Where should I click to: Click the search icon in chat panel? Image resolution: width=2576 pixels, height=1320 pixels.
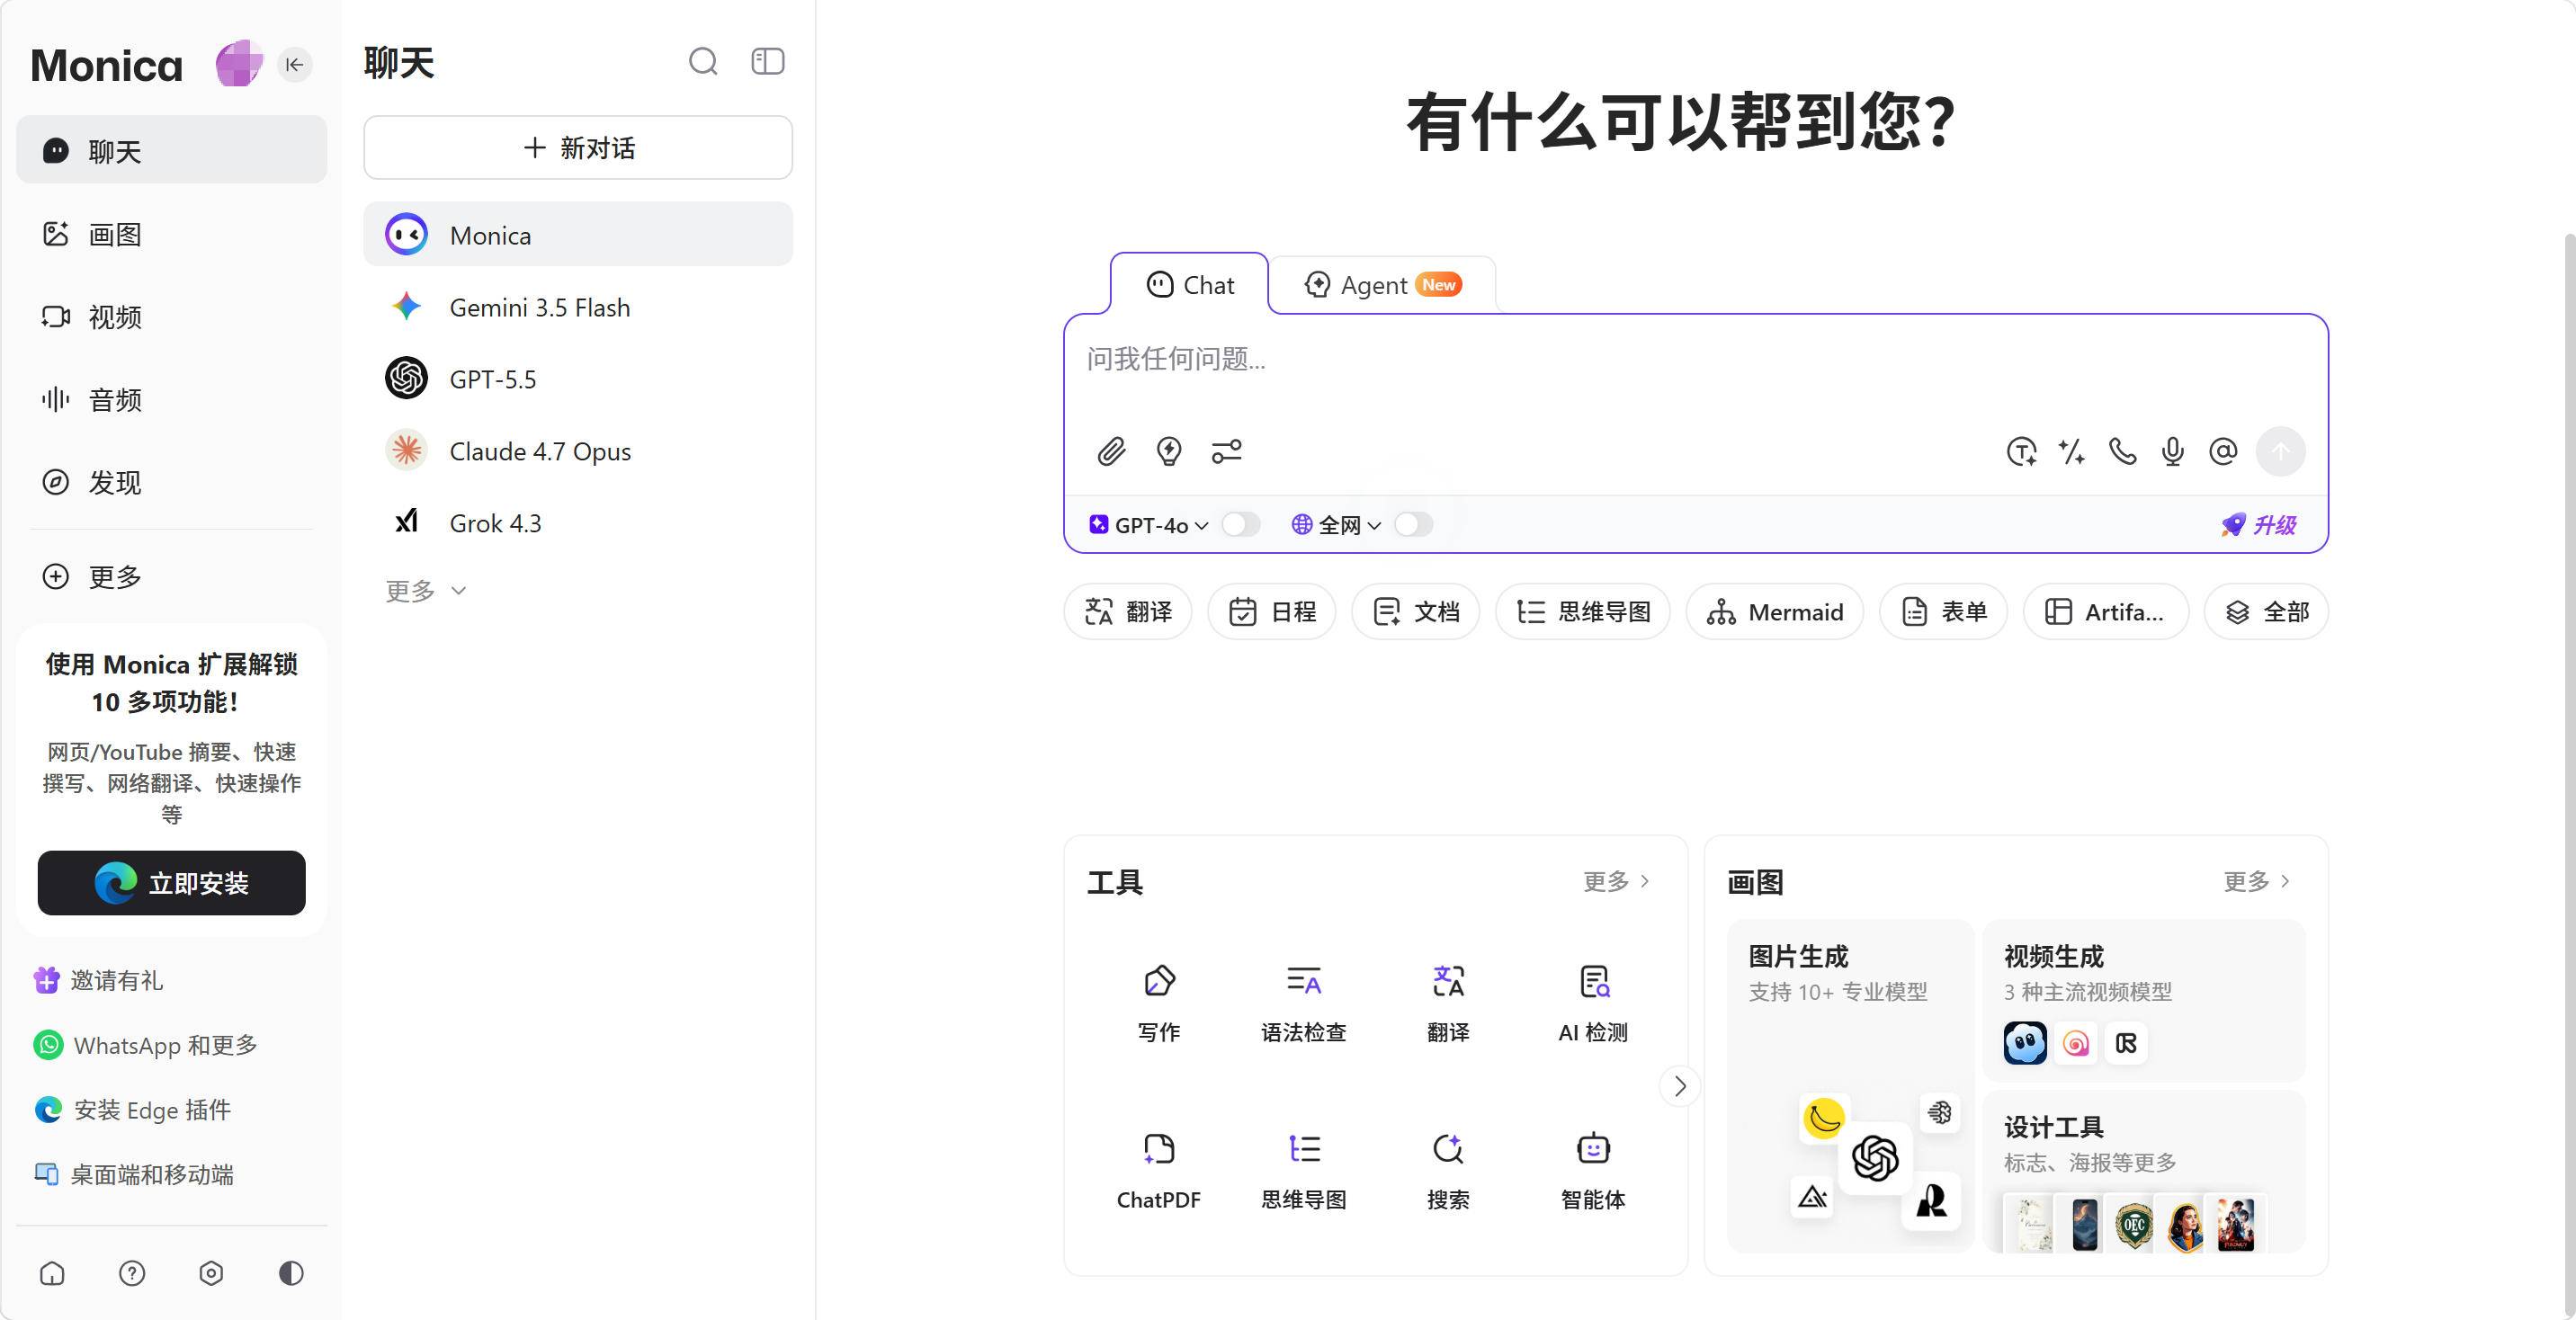(x=703, y=62)
